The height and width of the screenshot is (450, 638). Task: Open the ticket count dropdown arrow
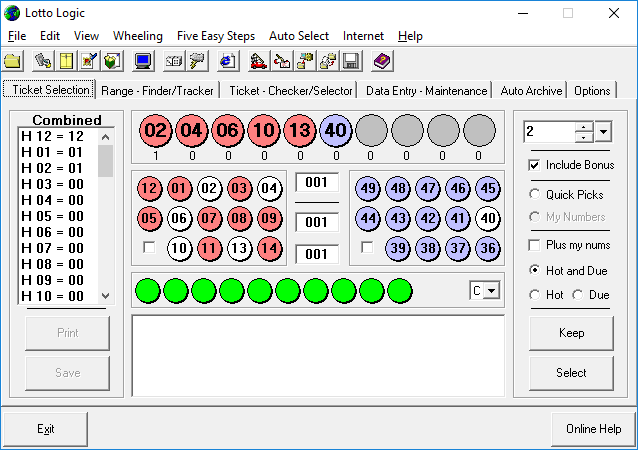[603, 132]
